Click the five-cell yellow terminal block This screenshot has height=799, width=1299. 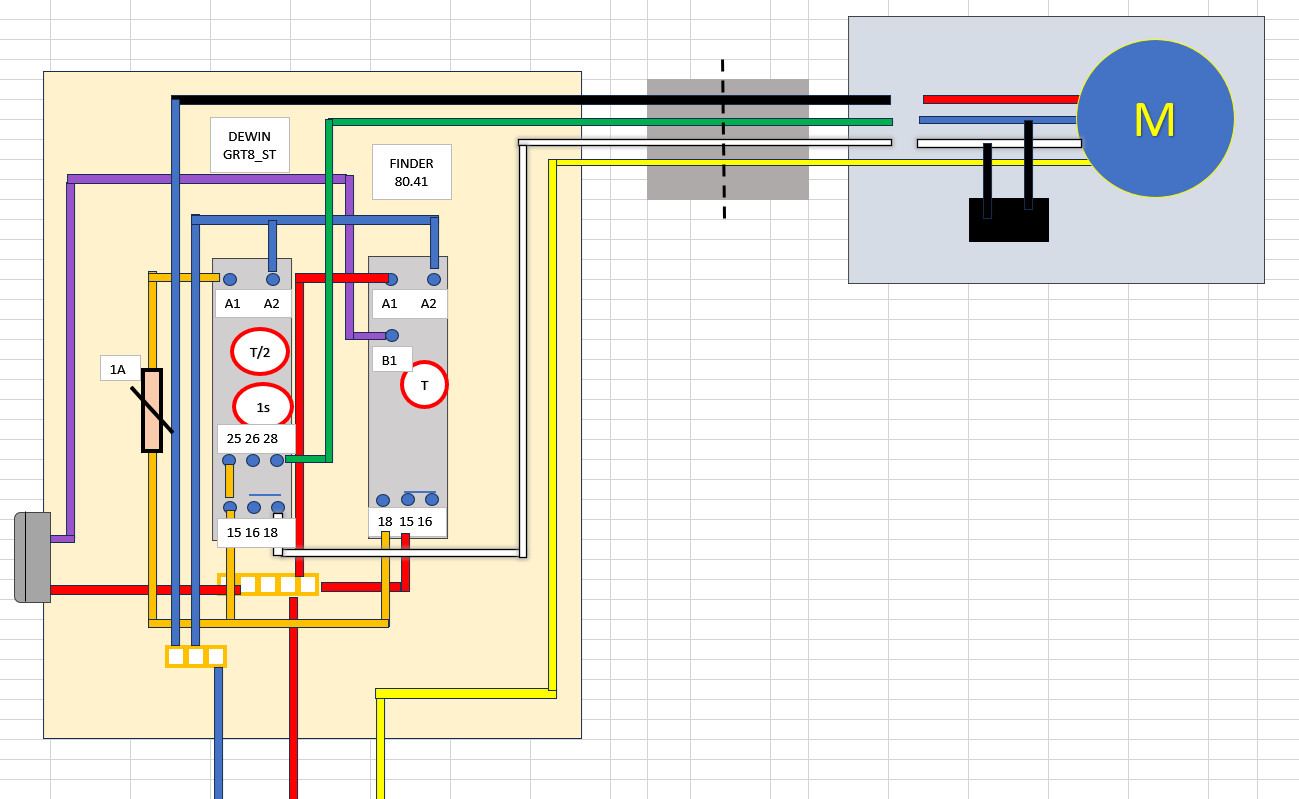[x=268, y=584]
